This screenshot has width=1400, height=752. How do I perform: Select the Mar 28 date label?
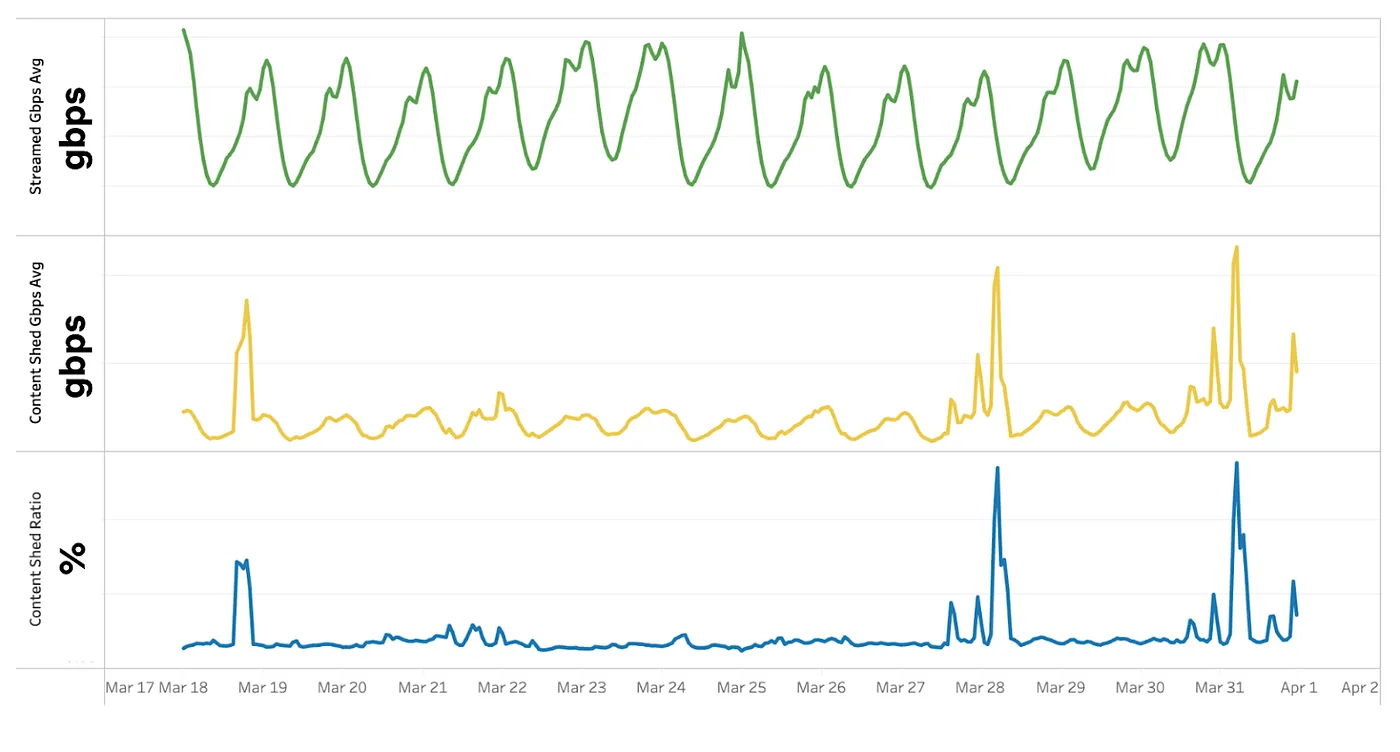pos(980,688)
